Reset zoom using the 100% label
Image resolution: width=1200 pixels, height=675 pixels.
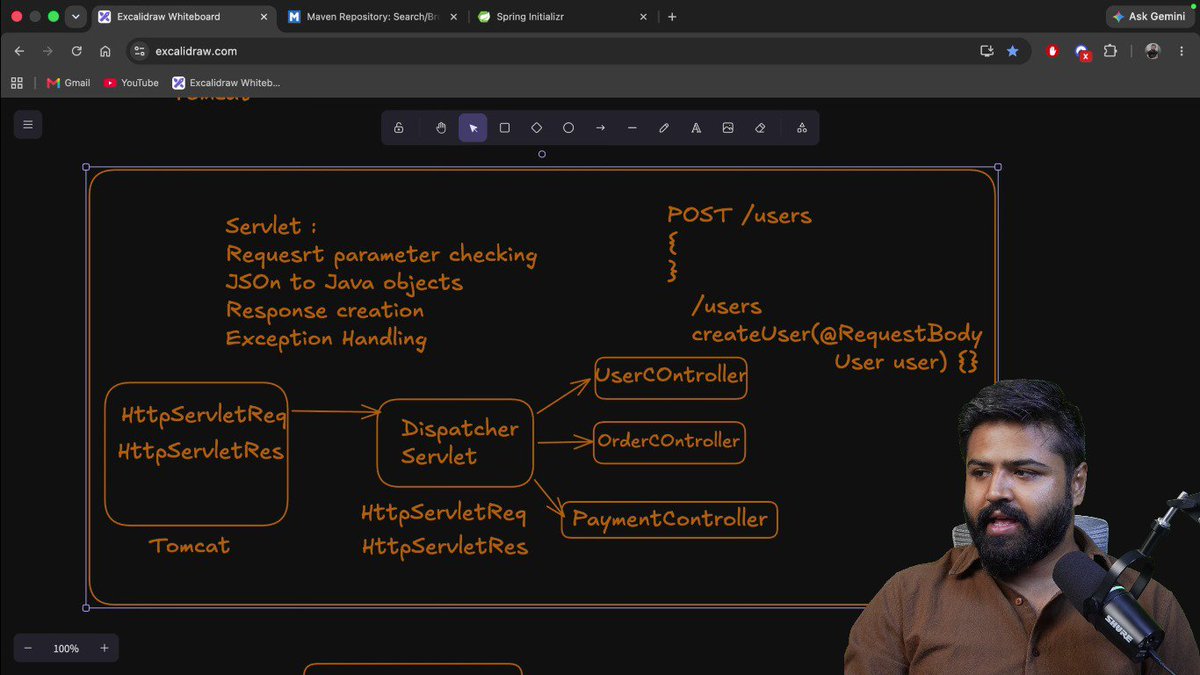pos(66,648)
